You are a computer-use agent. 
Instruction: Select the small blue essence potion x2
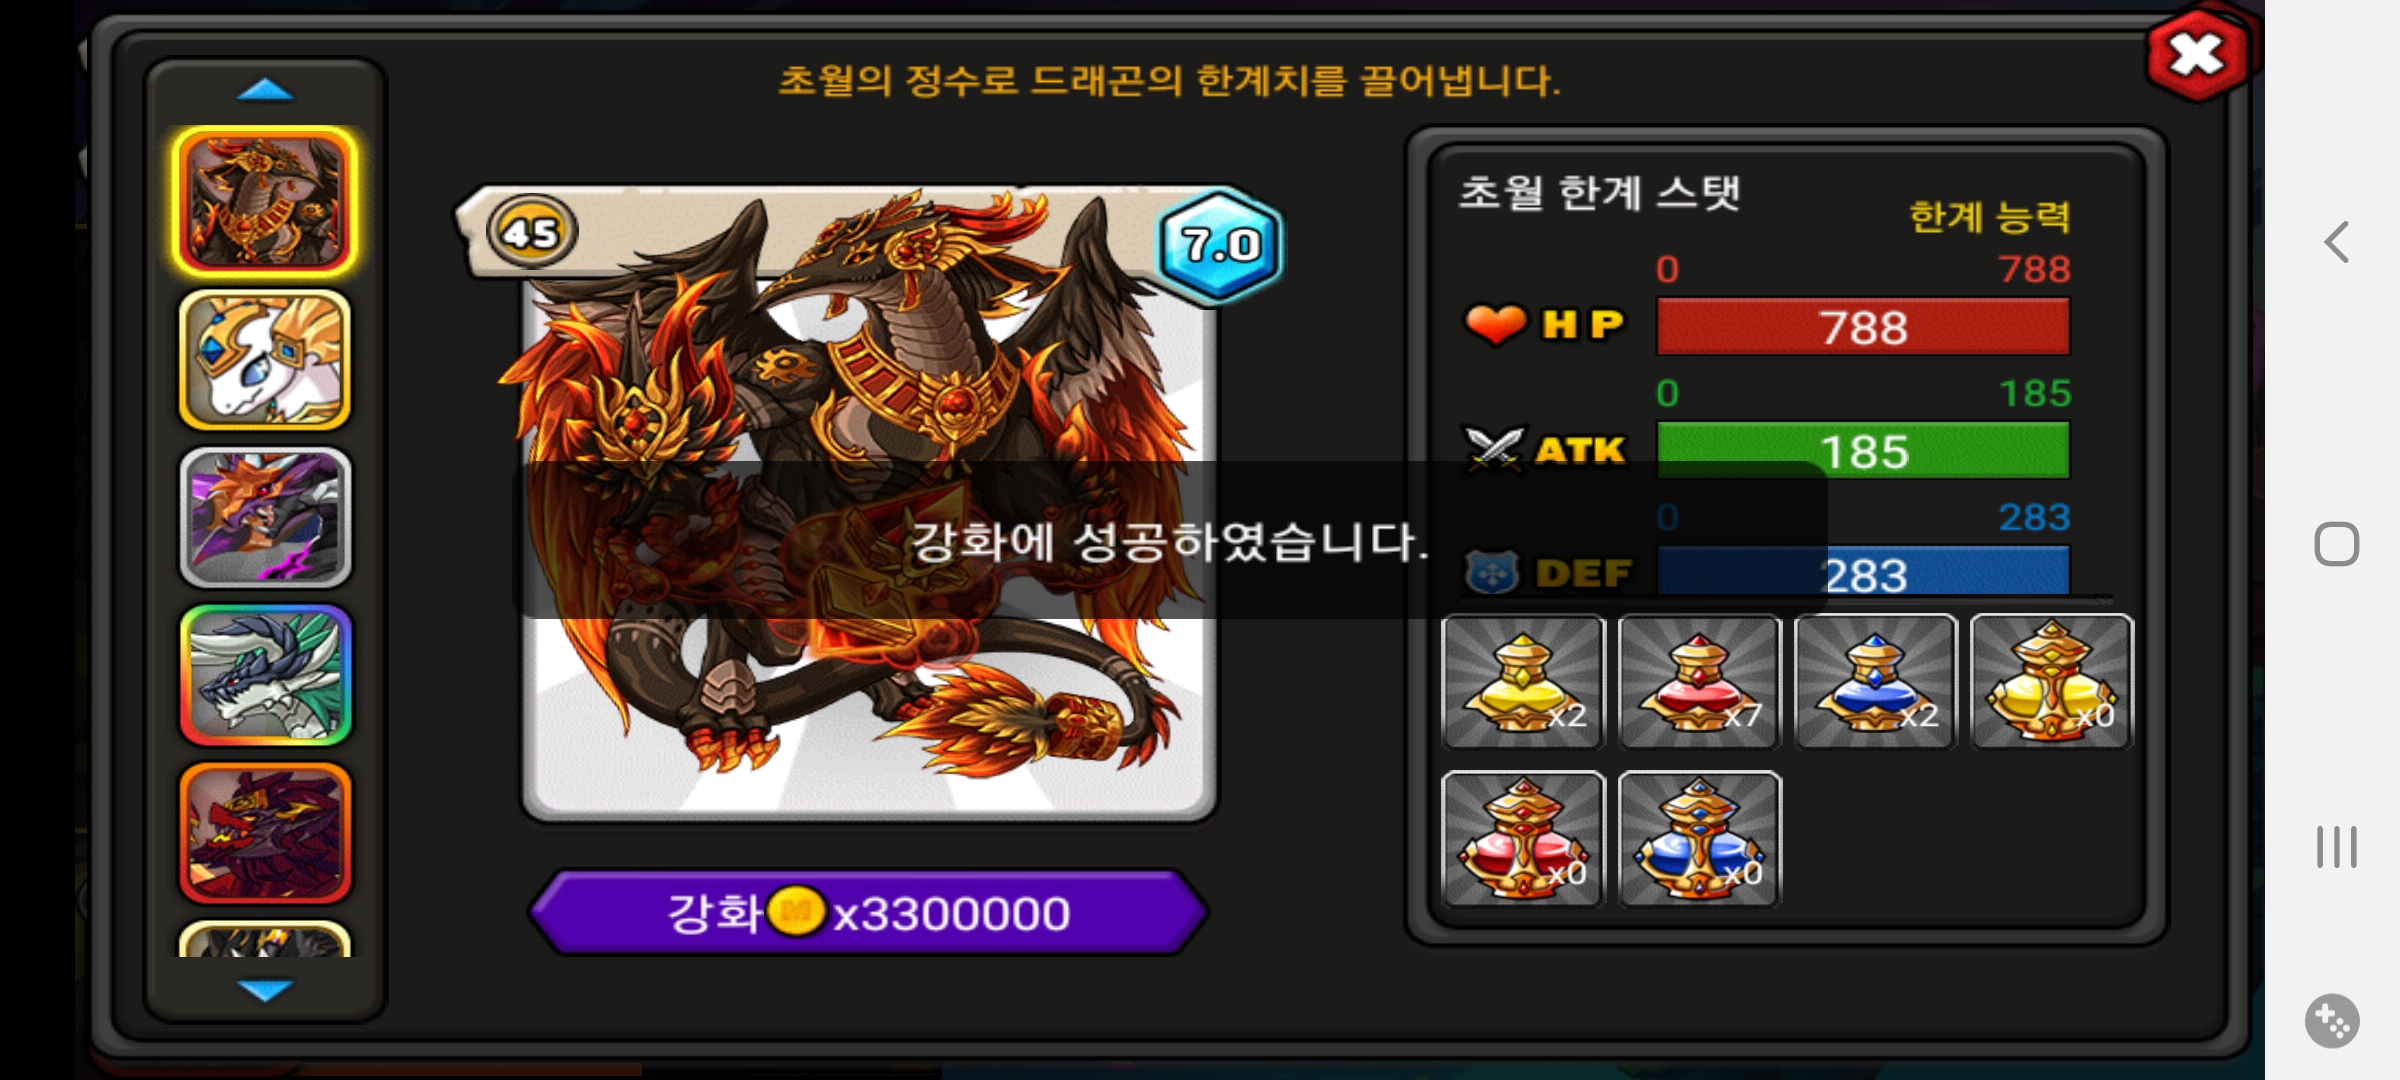click(1875, 681)
